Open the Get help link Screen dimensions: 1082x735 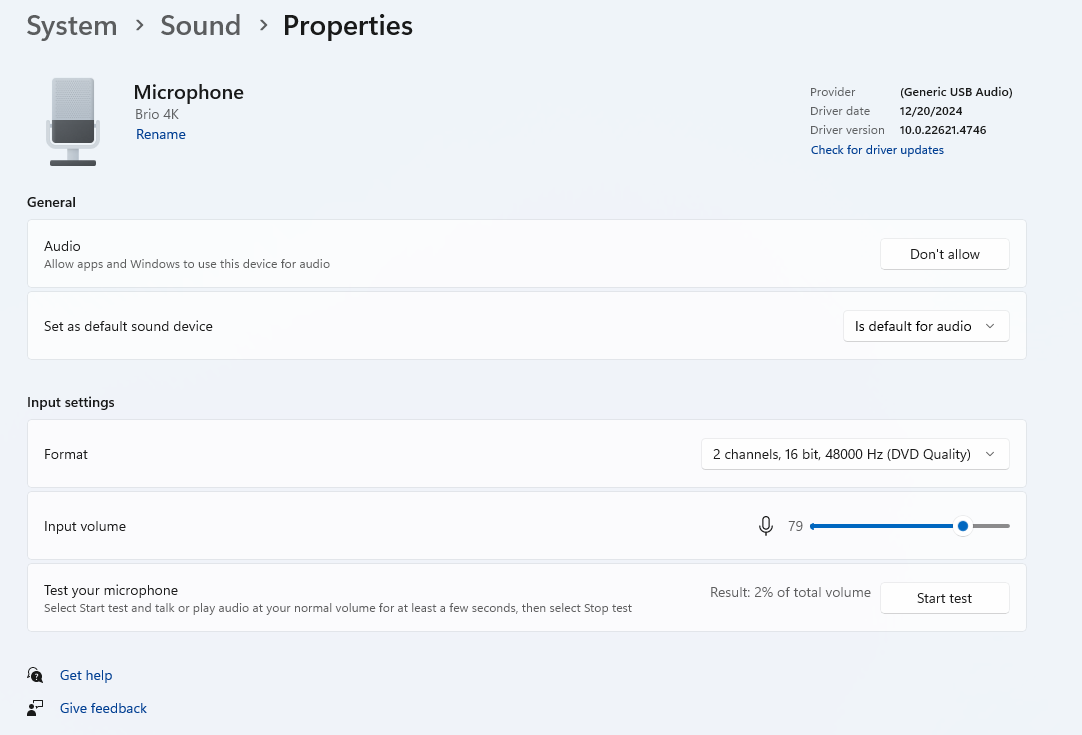tap(86, 675)
